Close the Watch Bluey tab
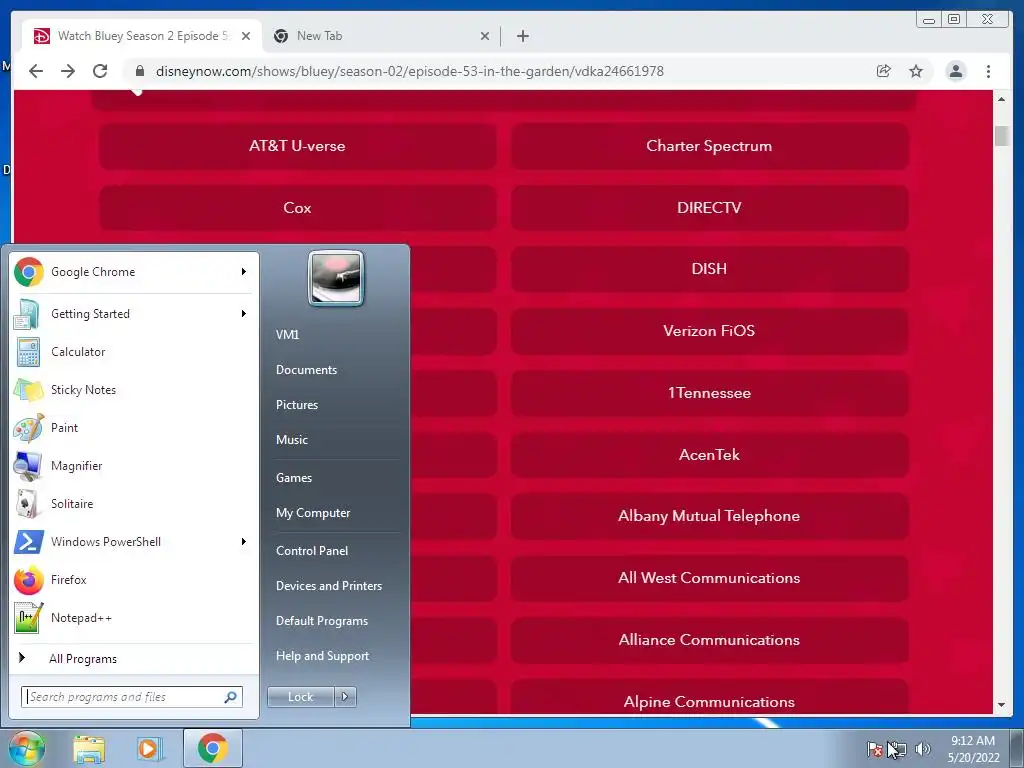This screenshot has width=1024, height=768. [246, 36]
